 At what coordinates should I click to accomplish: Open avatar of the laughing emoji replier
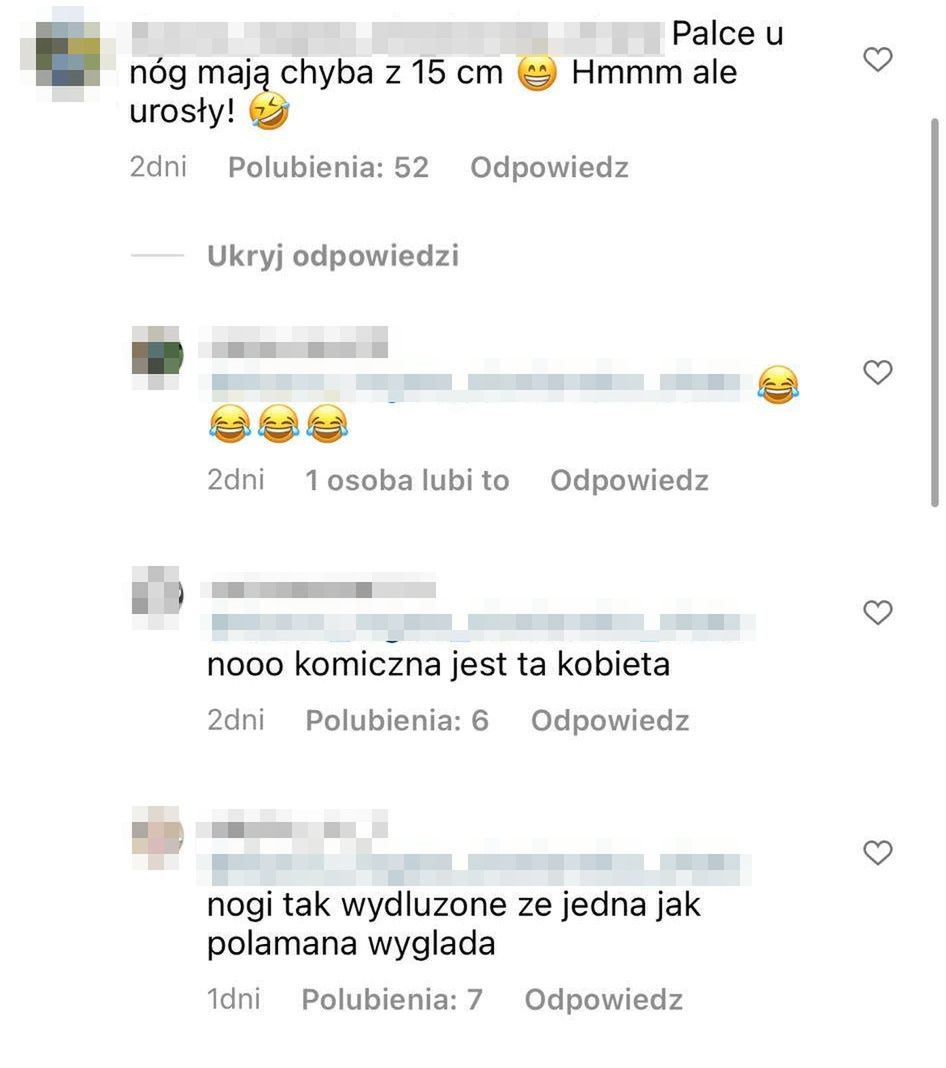coord(157,356)
